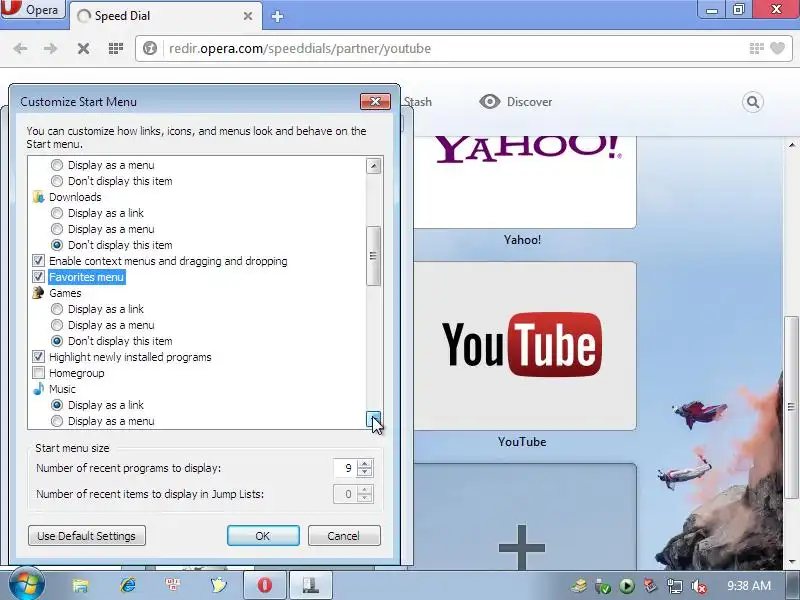Select the first Display as a menu radio
Screen dimensions: 800x600
click(x=57, y=165)
